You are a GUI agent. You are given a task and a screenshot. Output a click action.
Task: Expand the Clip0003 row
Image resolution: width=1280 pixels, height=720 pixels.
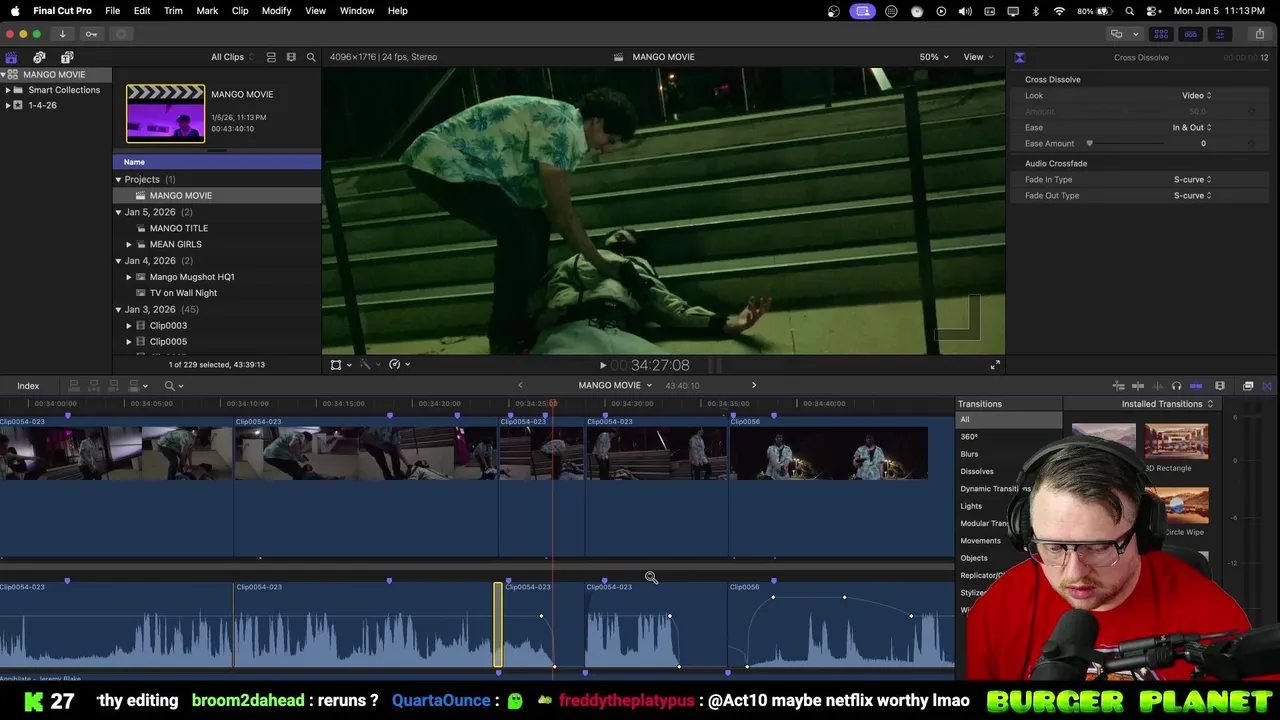[x=128, y=326]
